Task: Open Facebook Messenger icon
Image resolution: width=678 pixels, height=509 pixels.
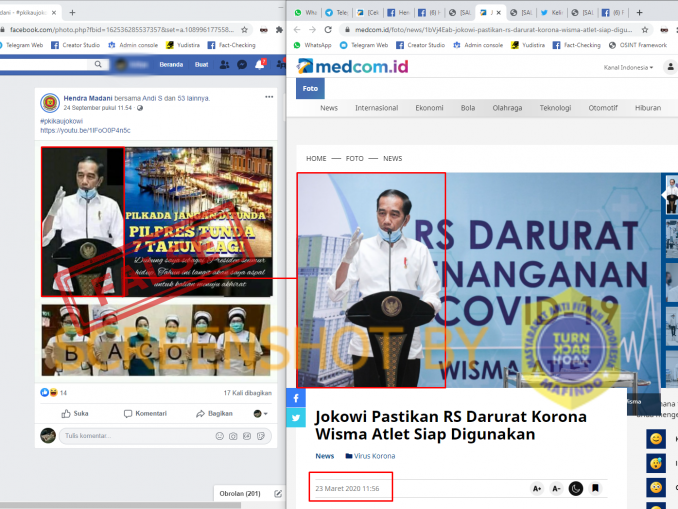Action: [242, 65]
